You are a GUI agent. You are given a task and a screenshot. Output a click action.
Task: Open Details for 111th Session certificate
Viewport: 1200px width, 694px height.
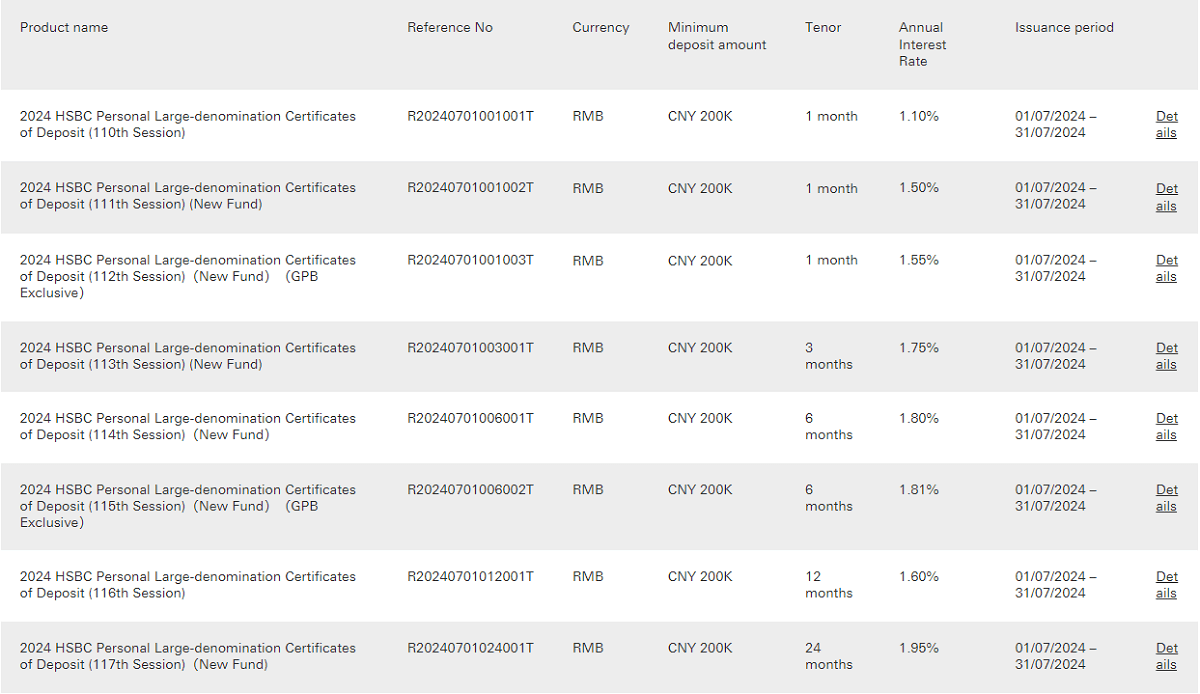(x=1166, y=196)
